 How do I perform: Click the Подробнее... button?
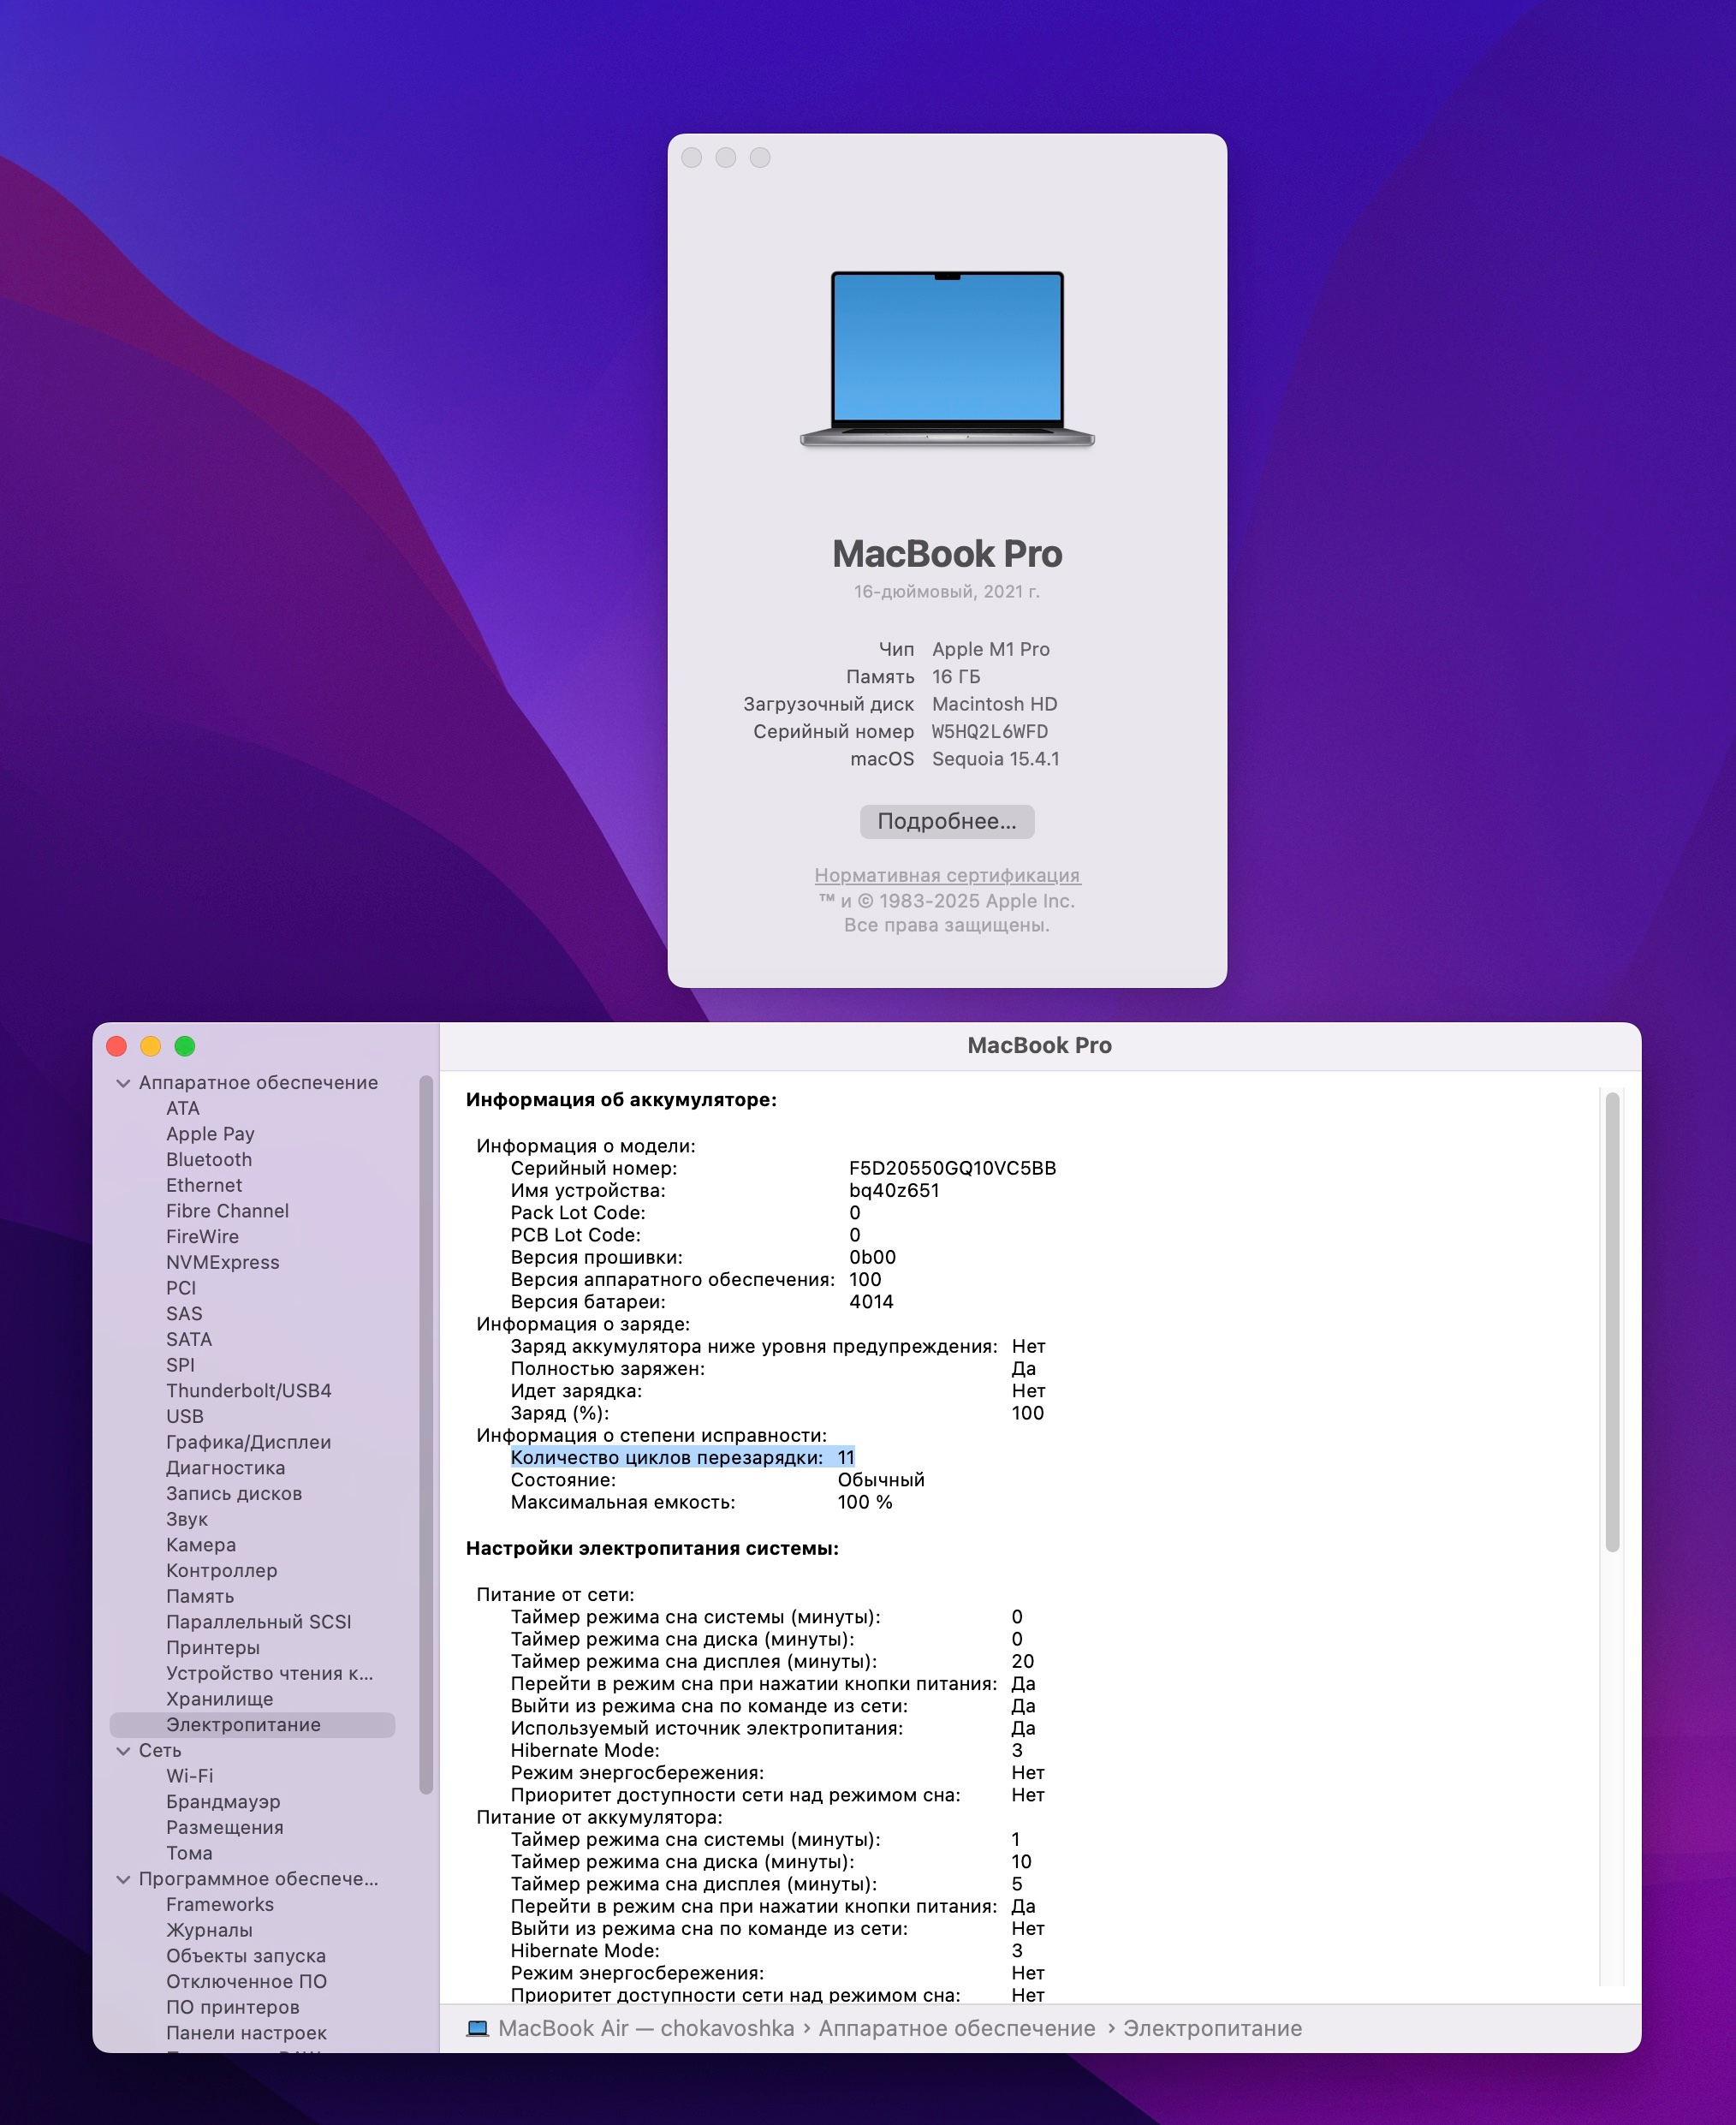click(946, 821)
